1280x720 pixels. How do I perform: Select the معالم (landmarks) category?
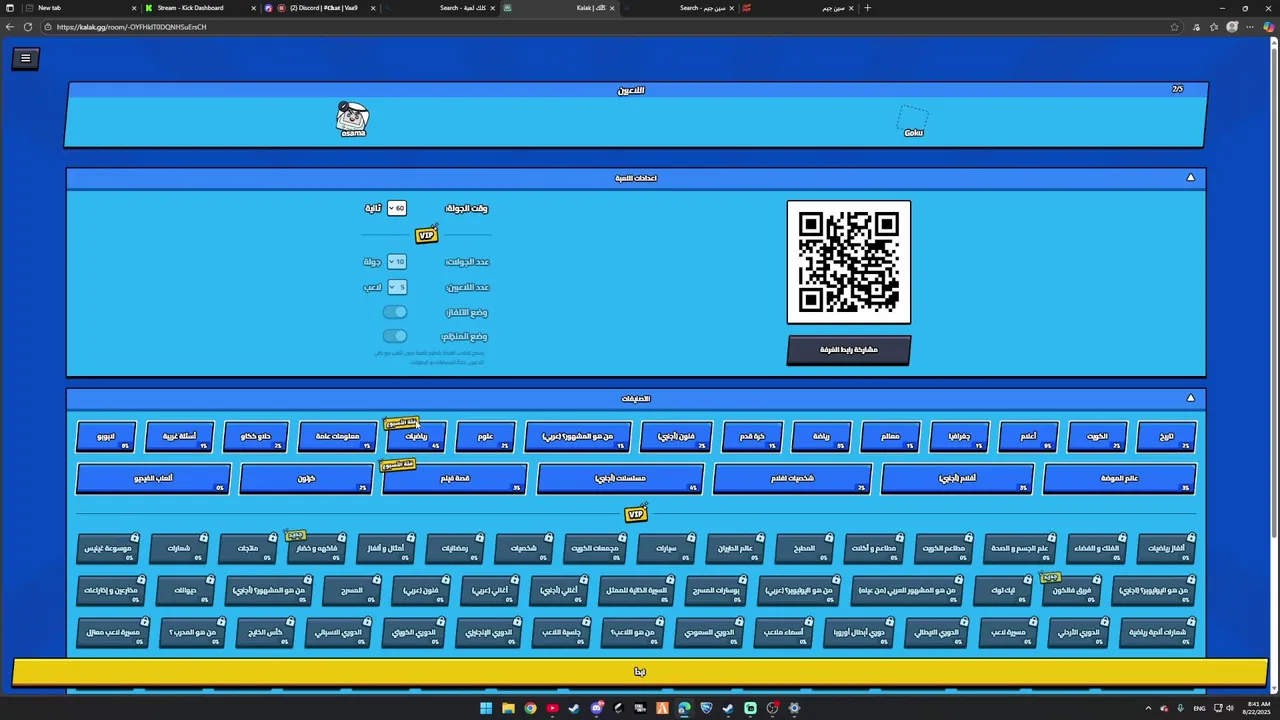889,436
